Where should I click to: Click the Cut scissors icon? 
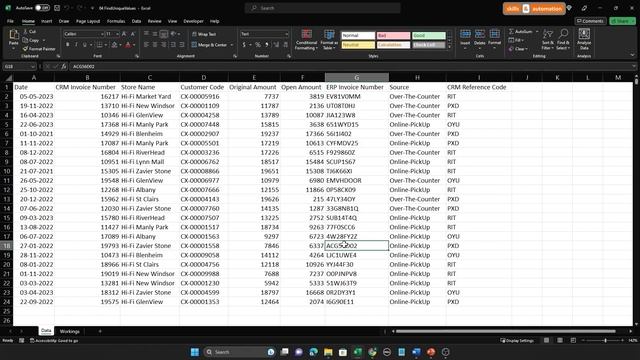pyautogui.click(x=25, y=31)
